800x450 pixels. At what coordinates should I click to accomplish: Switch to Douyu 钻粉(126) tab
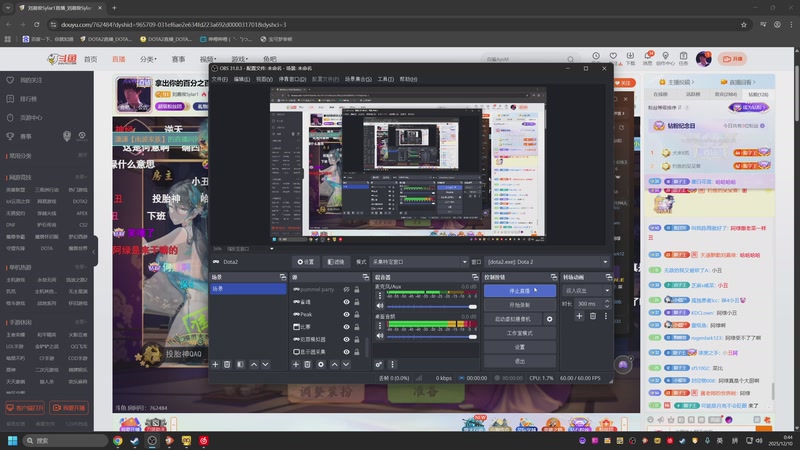(x=758, y=94)
